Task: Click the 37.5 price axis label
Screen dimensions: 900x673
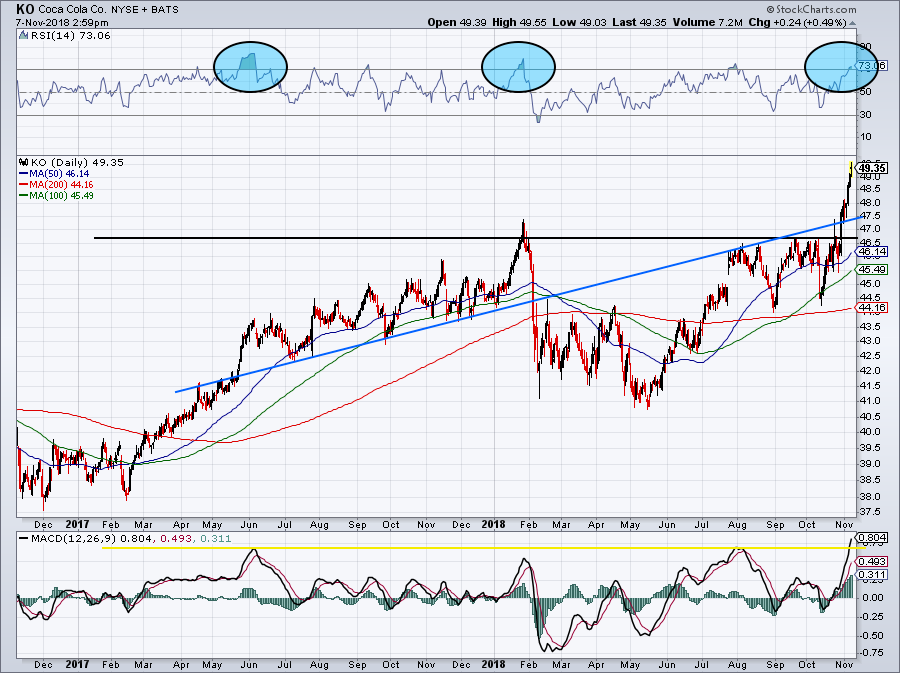Action: [x=870, y=512]
